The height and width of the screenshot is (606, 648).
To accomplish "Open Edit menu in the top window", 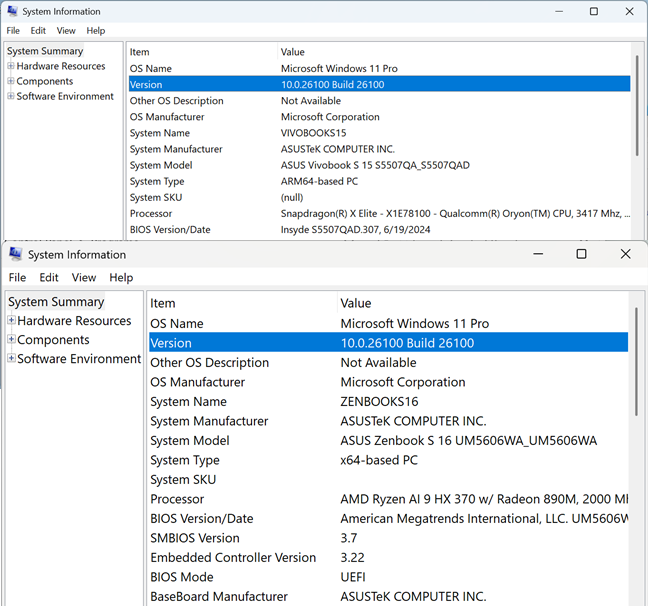I will click(x=38, y=31).
